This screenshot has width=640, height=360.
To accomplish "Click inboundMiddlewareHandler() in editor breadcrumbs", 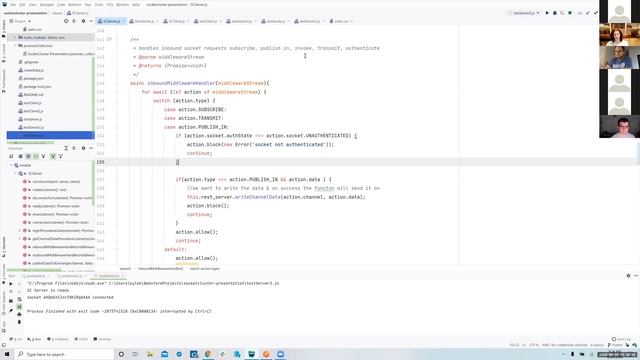I will [x=160, y=269].
